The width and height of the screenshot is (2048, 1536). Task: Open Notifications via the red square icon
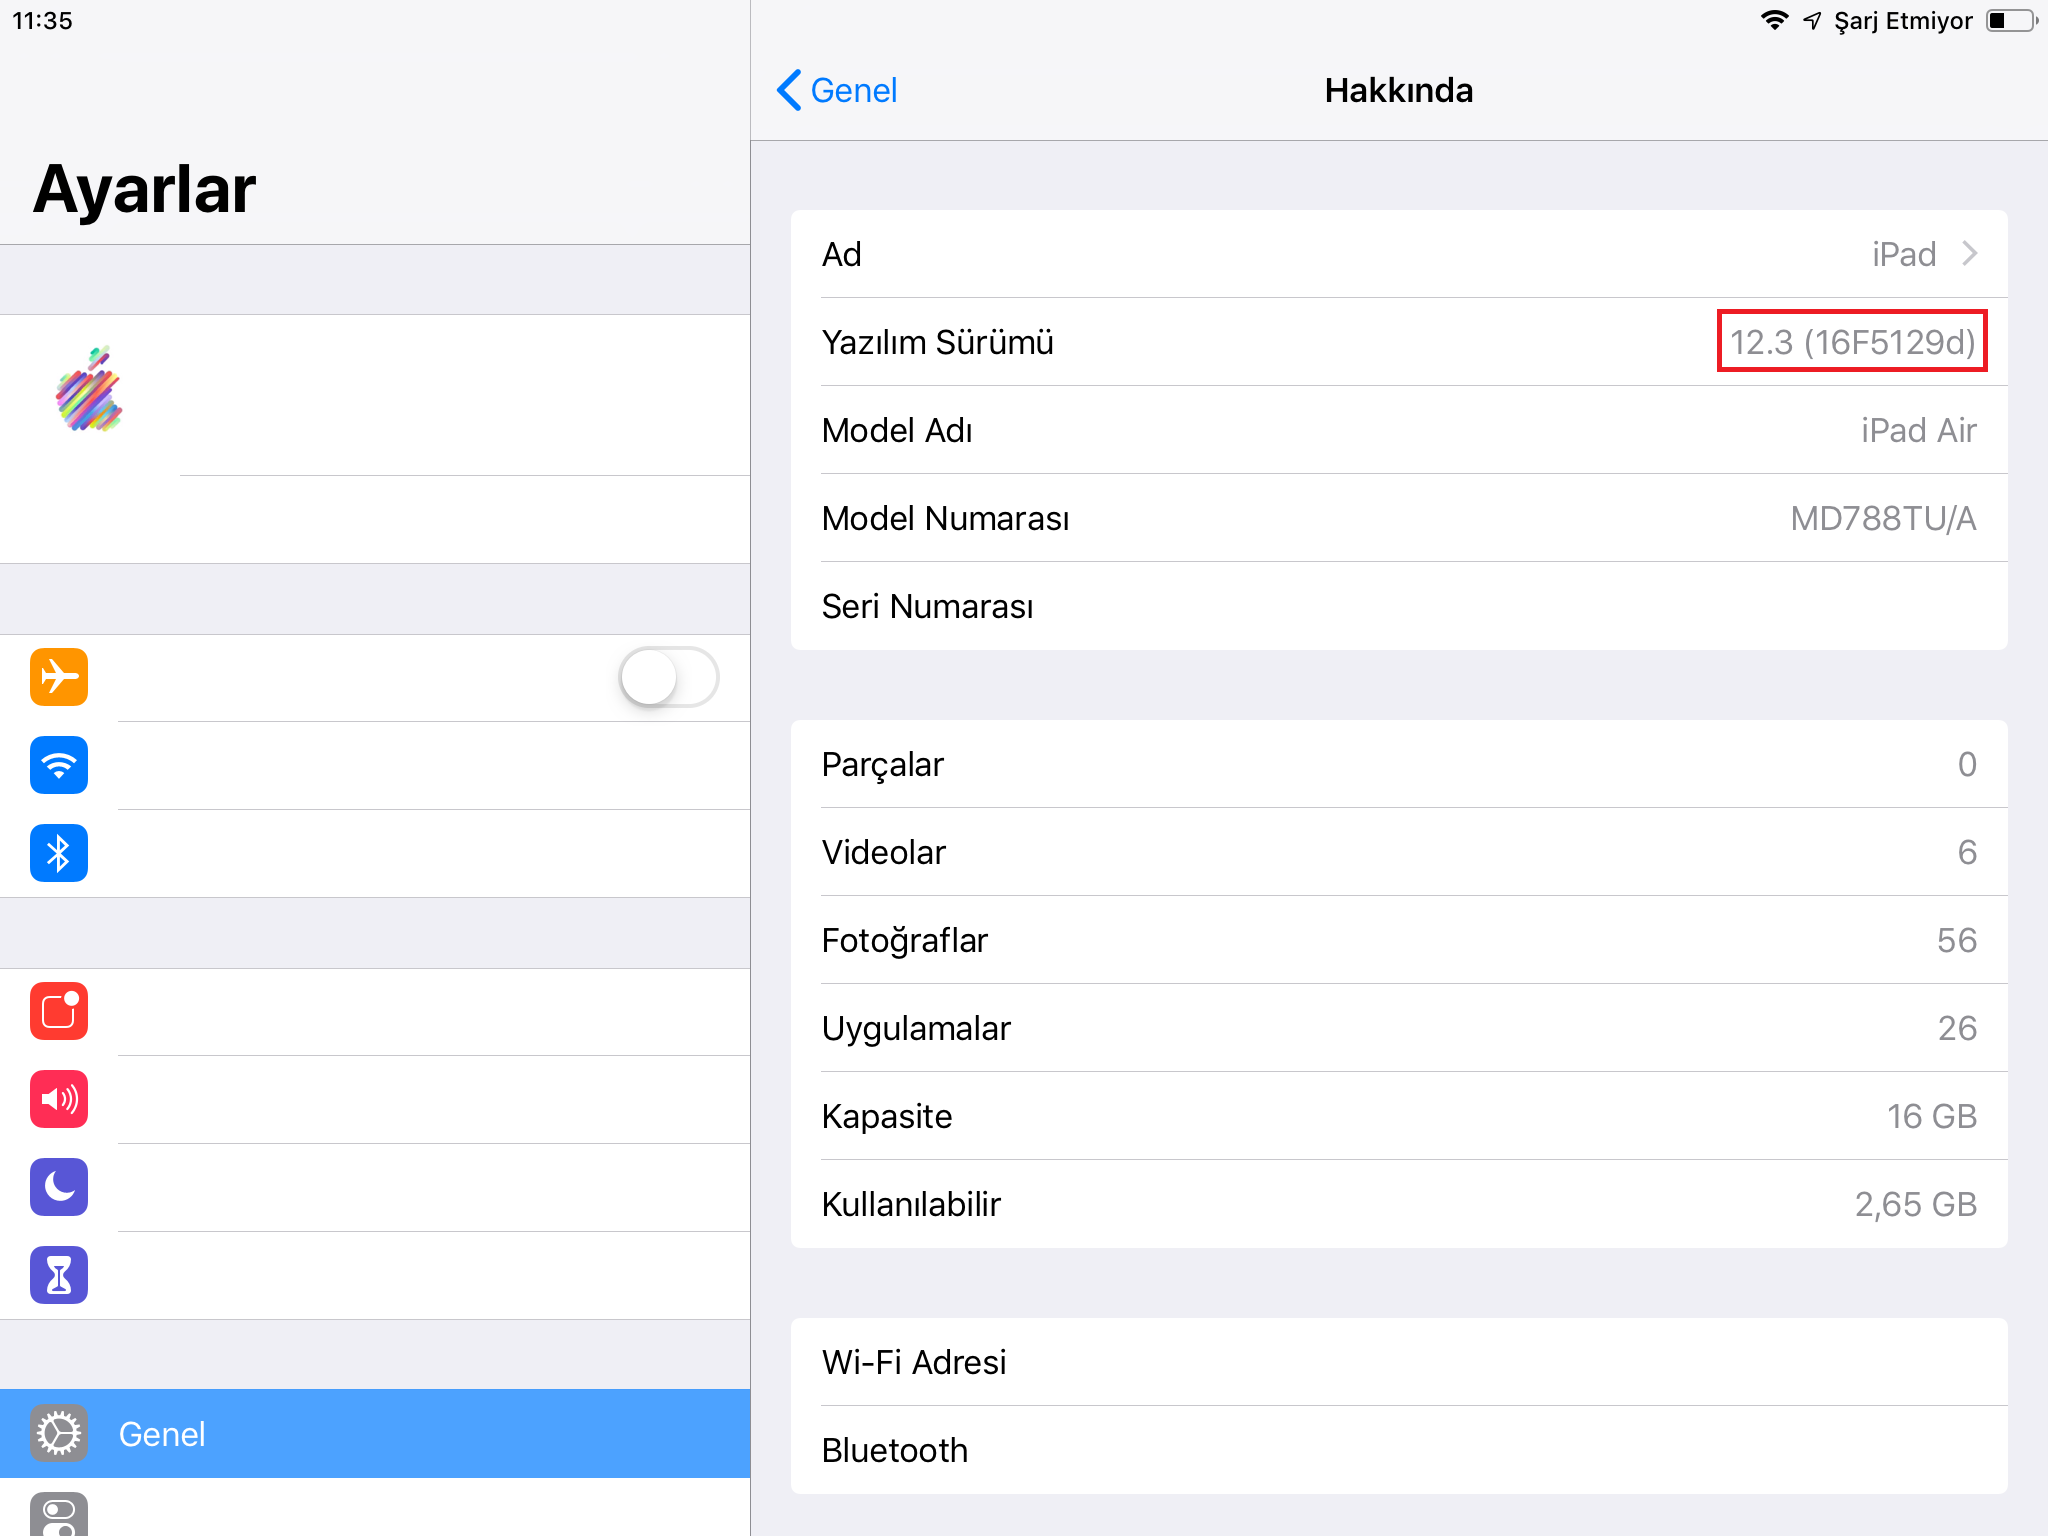click(x=59, y=1011)
